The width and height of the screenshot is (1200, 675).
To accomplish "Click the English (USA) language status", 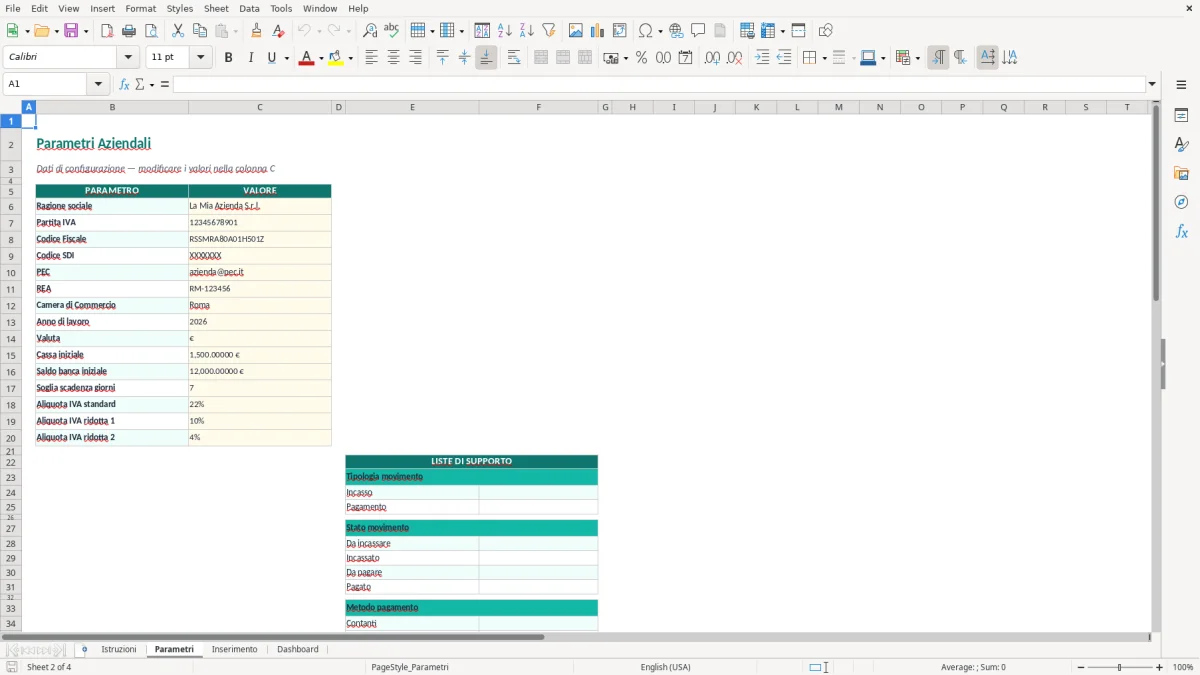I will pos(665,667).
